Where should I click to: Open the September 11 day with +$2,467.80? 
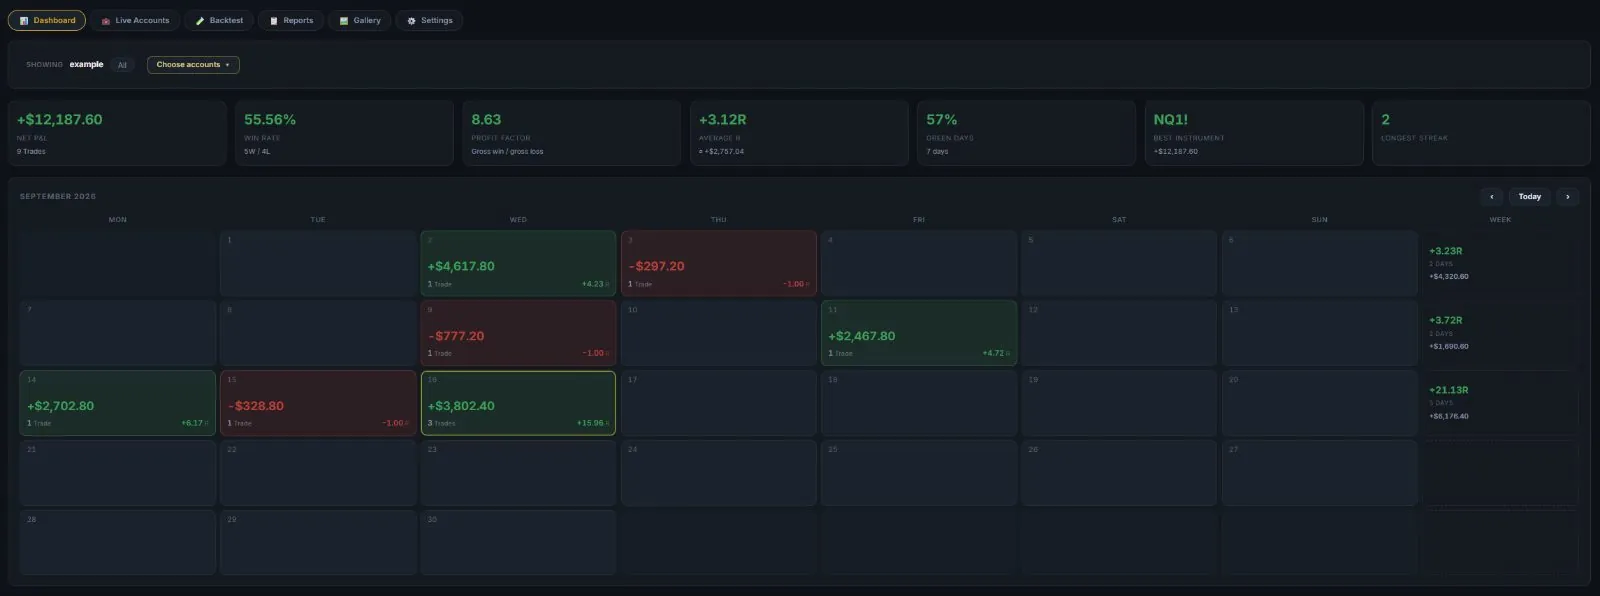[919, 333]
